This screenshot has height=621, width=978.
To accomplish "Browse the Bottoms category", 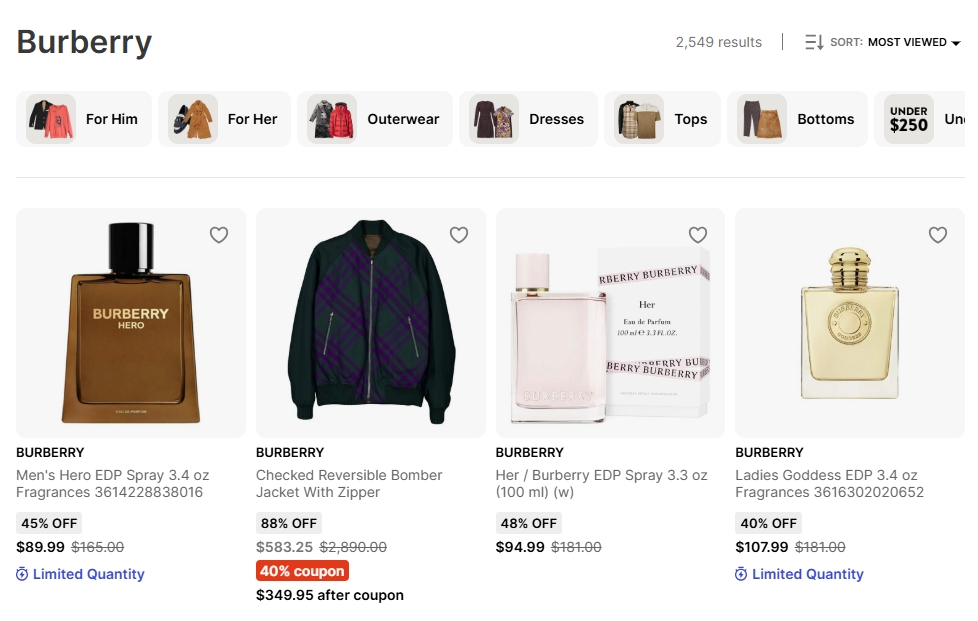I will (797, 119).
